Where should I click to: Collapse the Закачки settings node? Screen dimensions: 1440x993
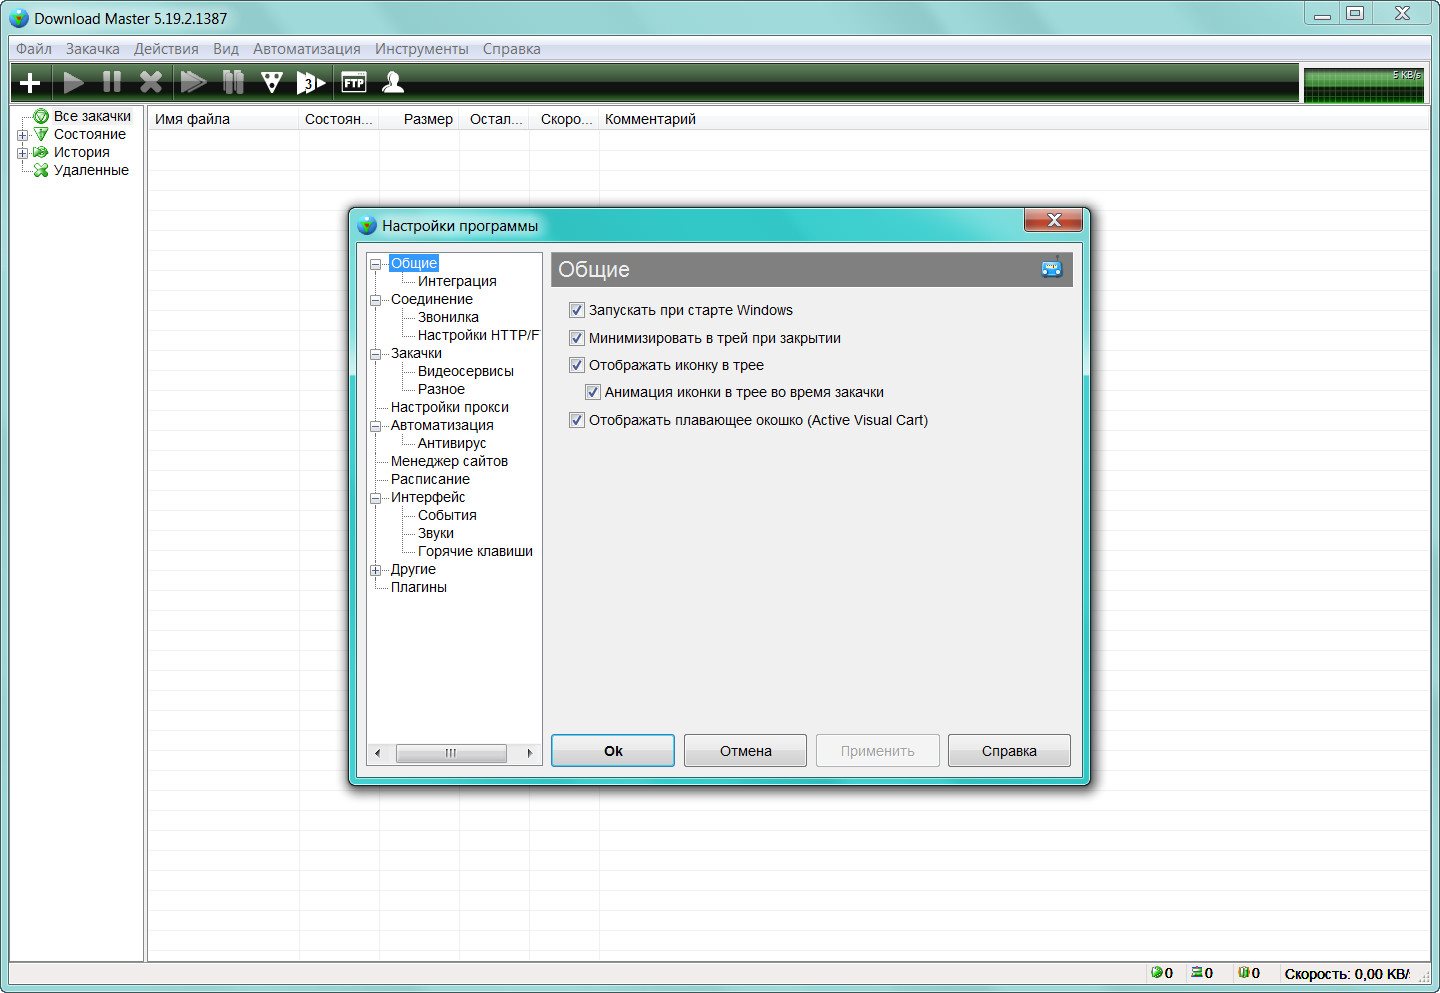click(376, 354)
